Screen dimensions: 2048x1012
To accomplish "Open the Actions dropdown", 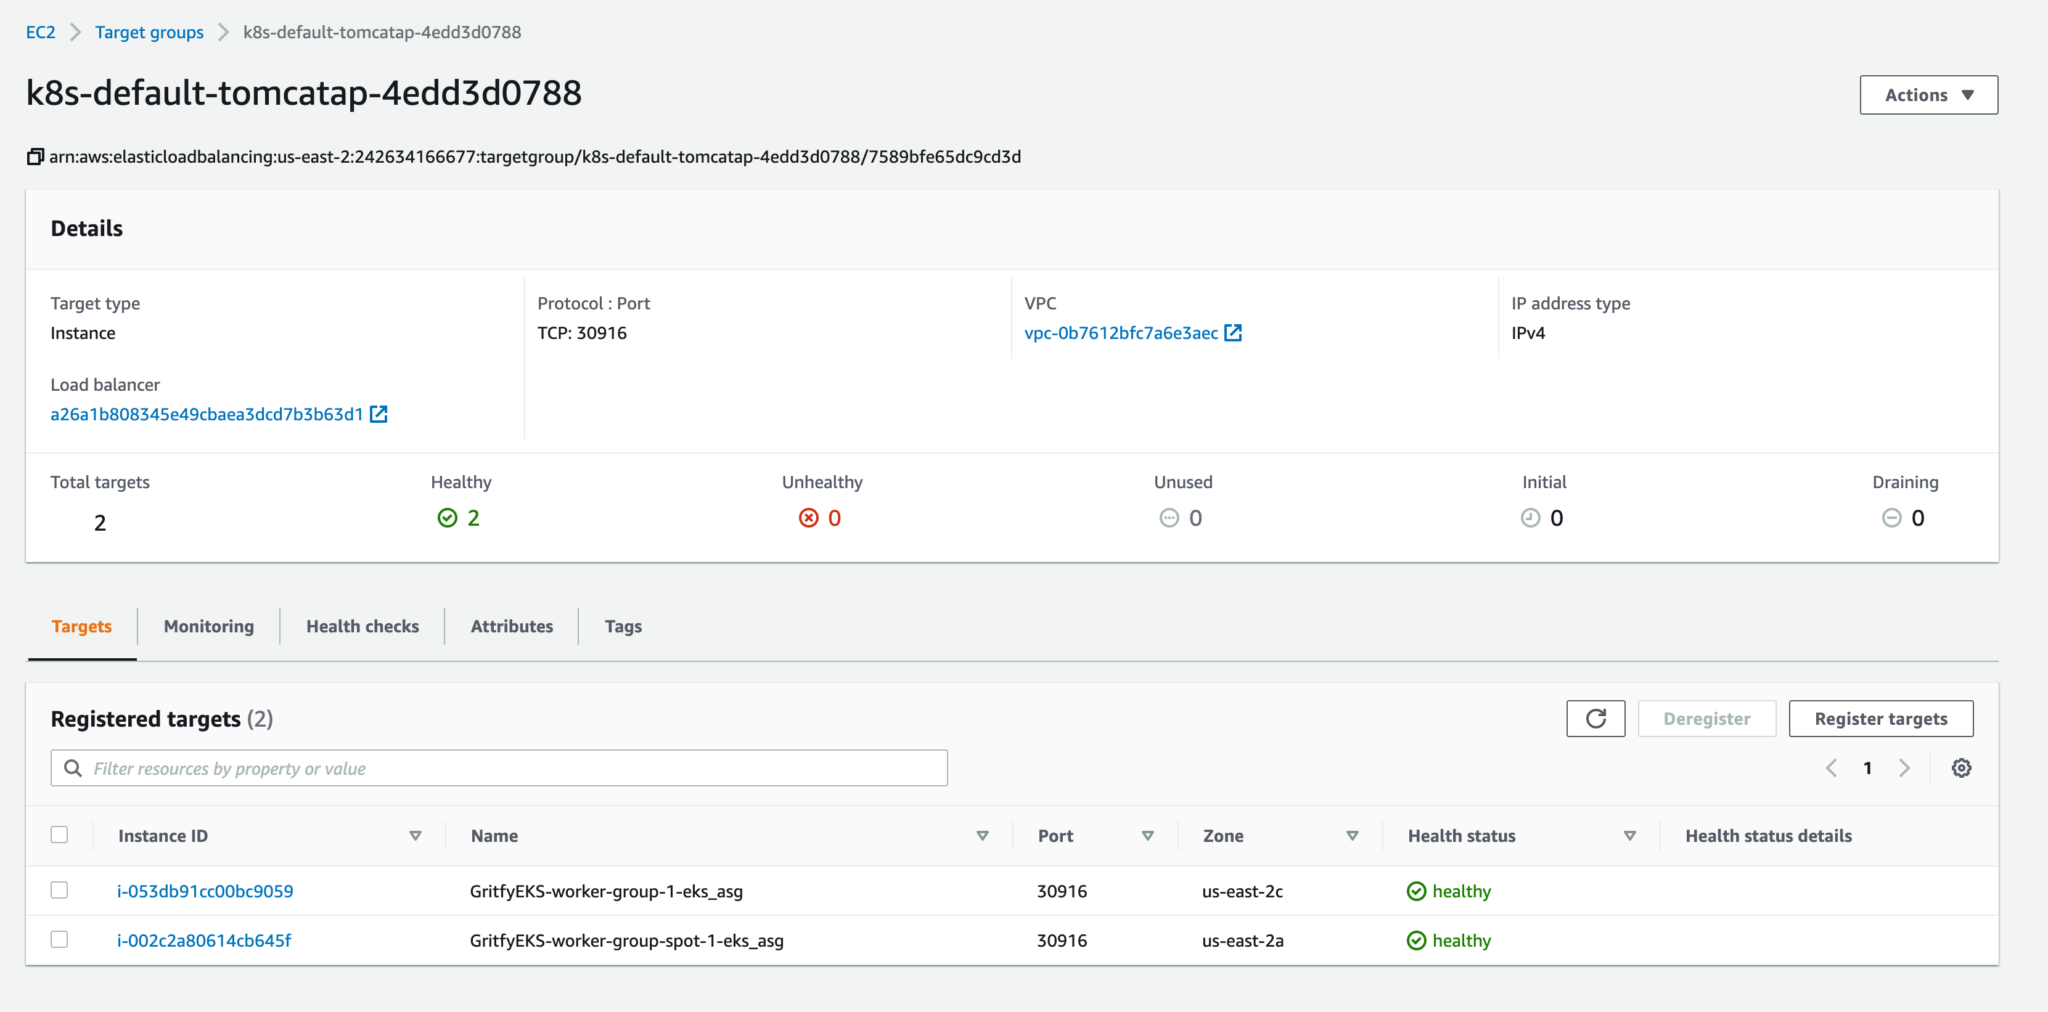I will [x=1928, y=94].
